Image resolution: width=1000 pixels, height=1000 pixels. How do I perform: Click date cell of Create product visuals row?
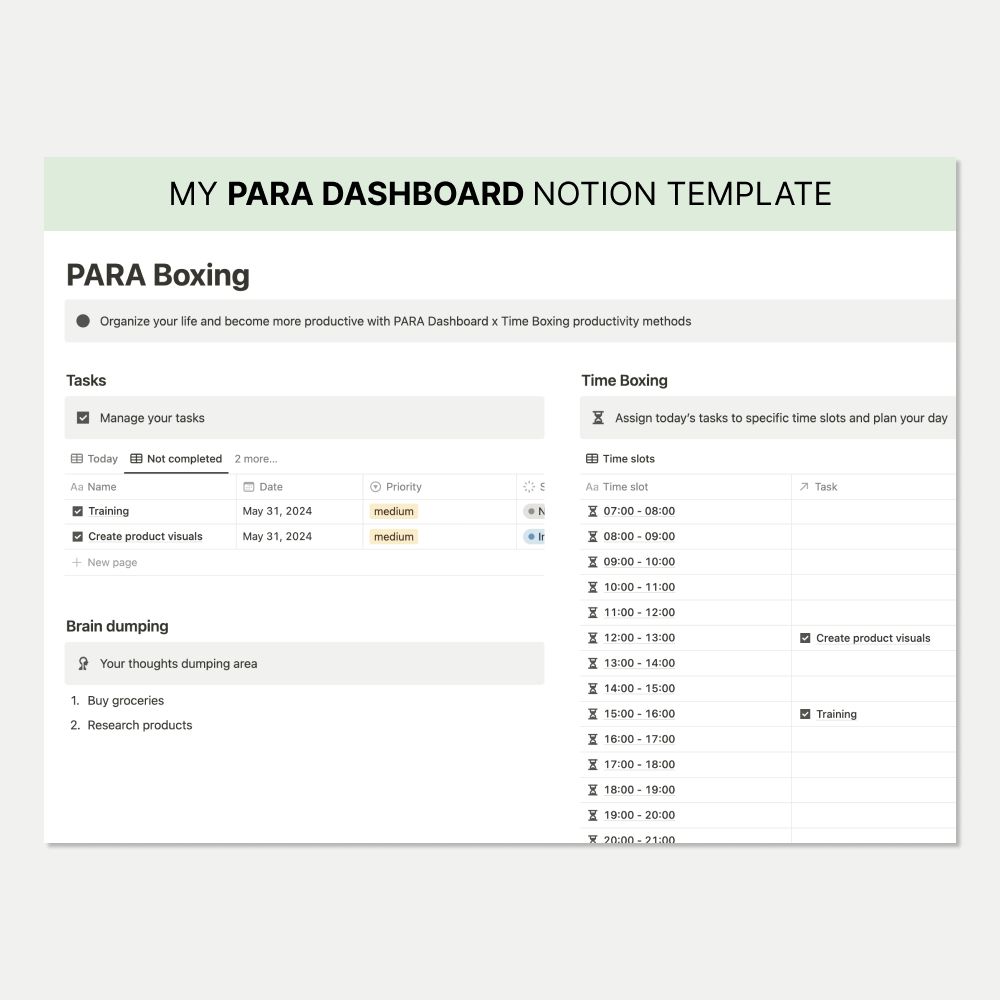300,536
